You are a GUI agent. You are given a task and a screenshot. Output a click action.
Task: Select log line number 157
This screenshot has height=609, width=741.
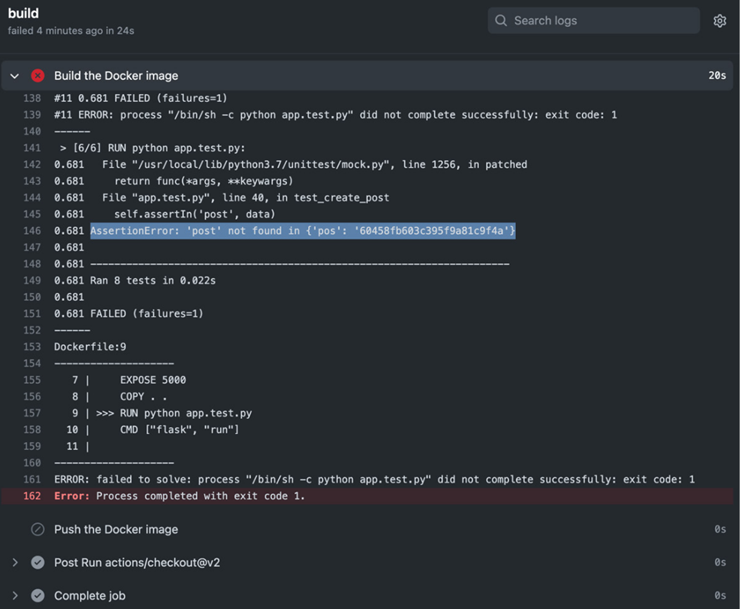click(x=32, y=413)
